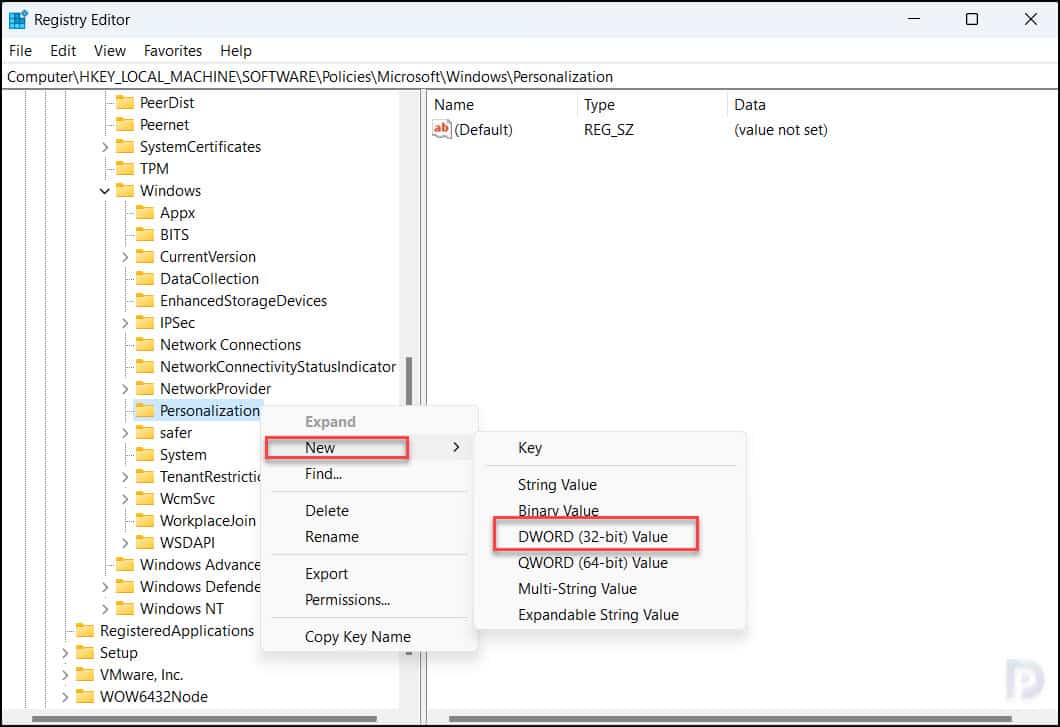Screen dimensions: 1060x727
Task: Expand the TenantRestrictions key
Action: (125, 477)
